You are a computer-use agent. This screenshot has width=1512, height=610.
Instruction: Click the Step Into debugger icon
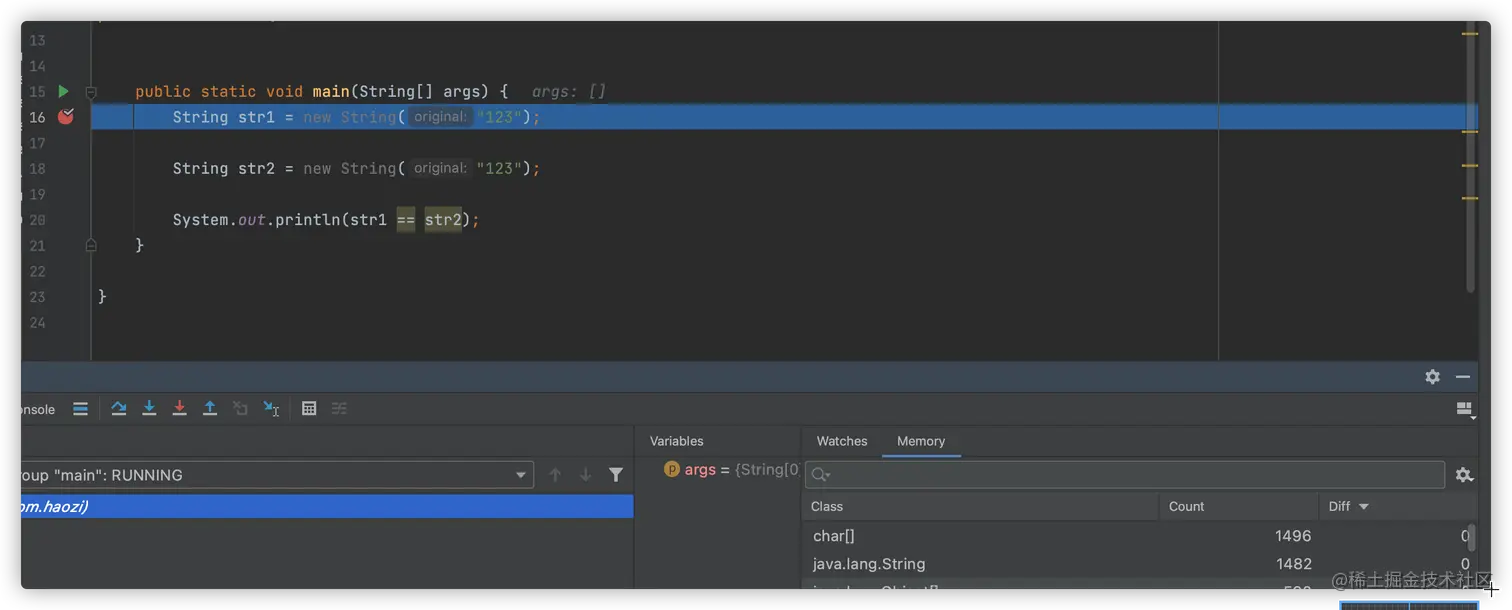(149, 408)
